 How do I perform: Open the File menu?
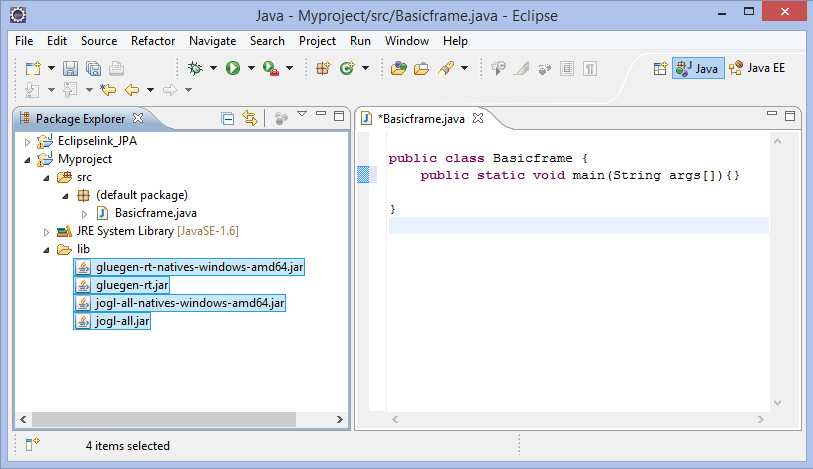click(24, 41)
